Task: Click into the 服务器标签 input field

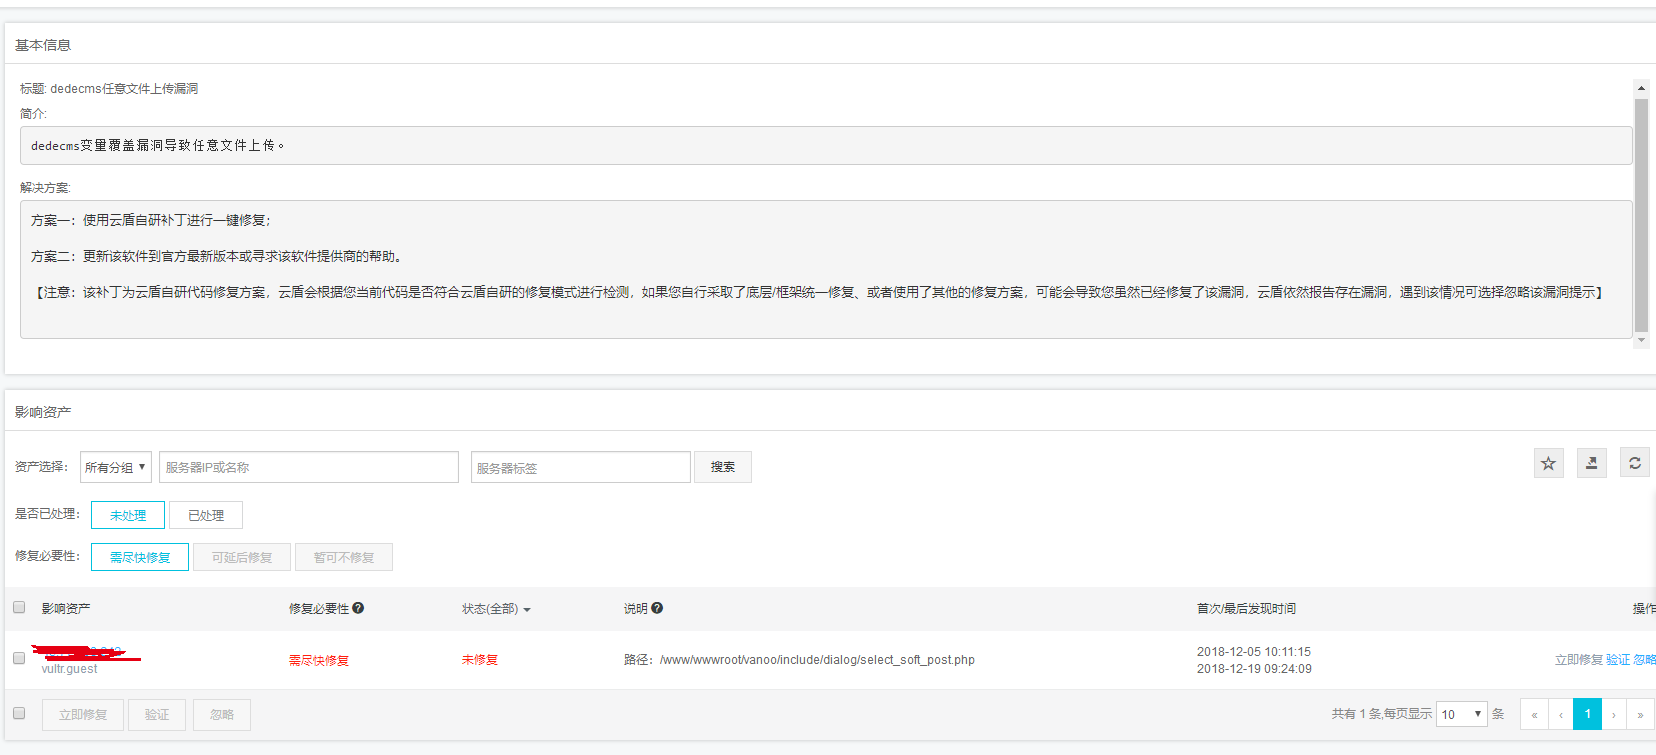Action: [581, 467]
